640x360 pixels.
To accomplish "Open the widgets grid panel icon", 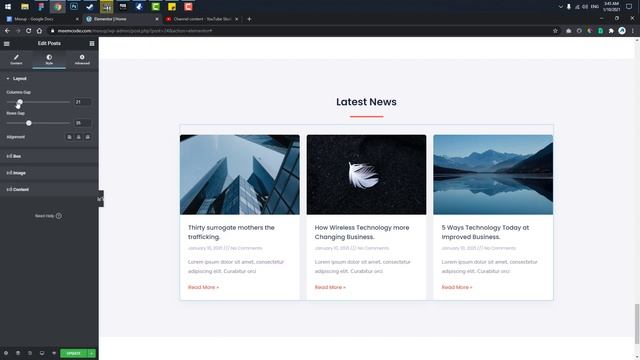I will (x=92, y=44).
